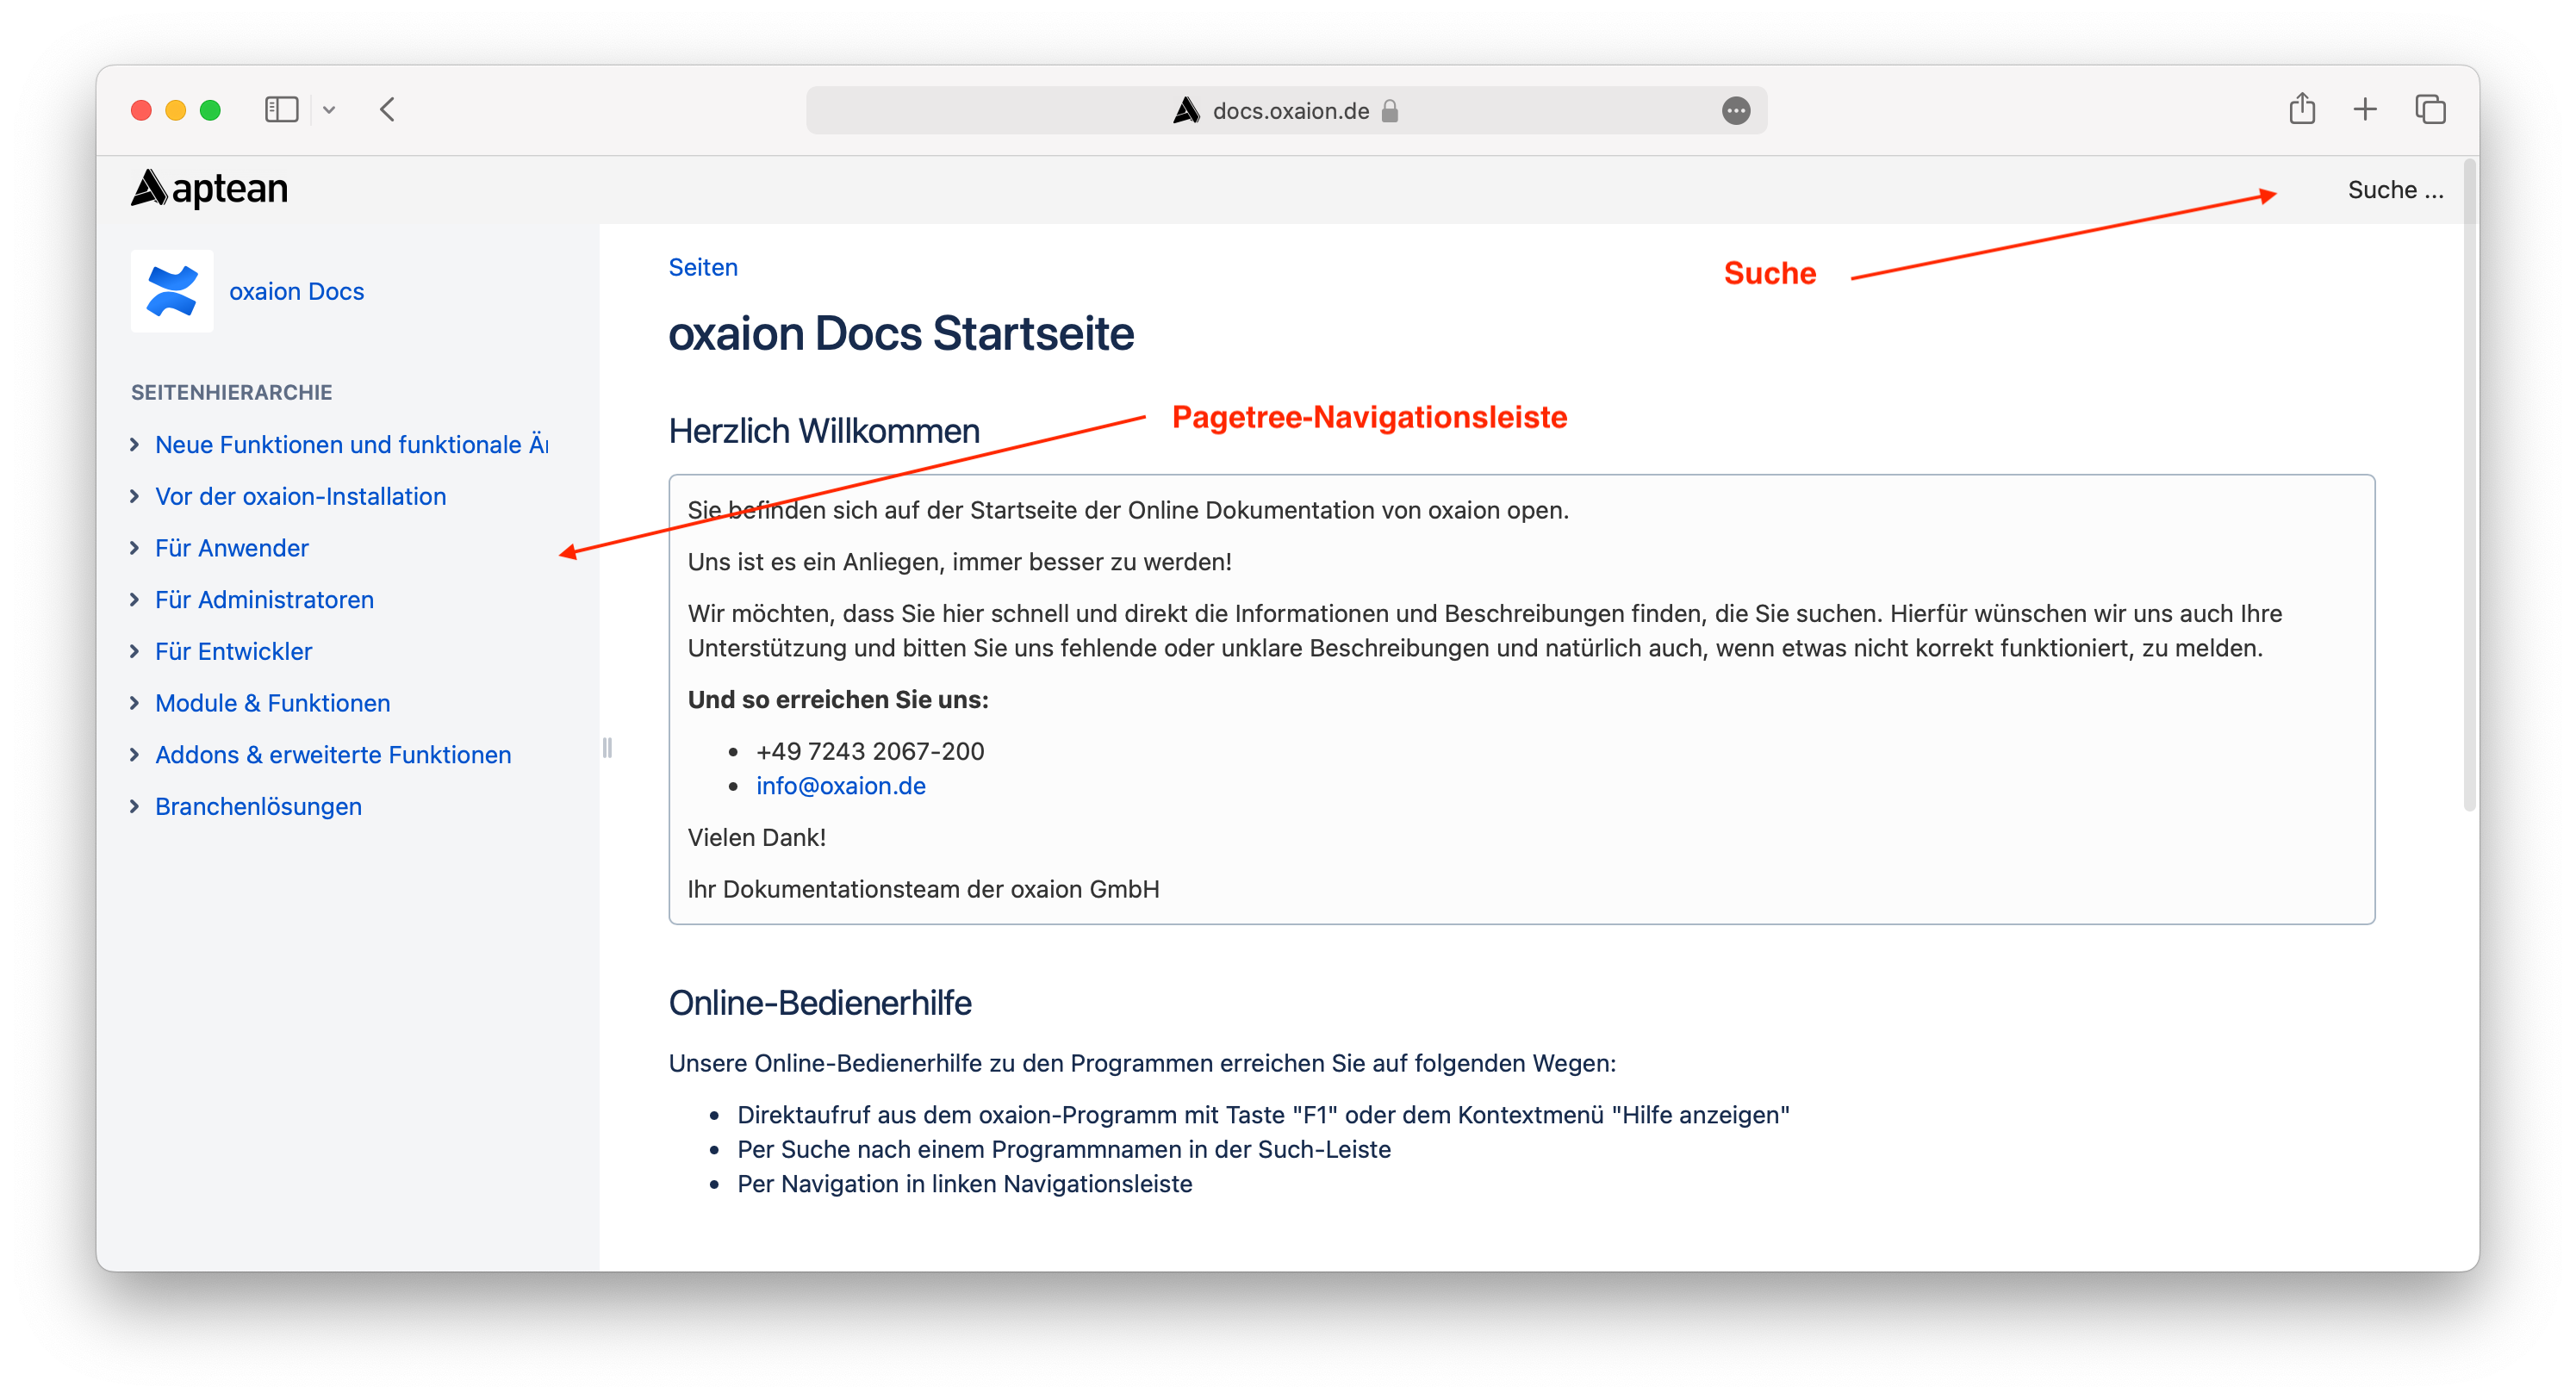Click the page vertical scrollbar

2469,485
